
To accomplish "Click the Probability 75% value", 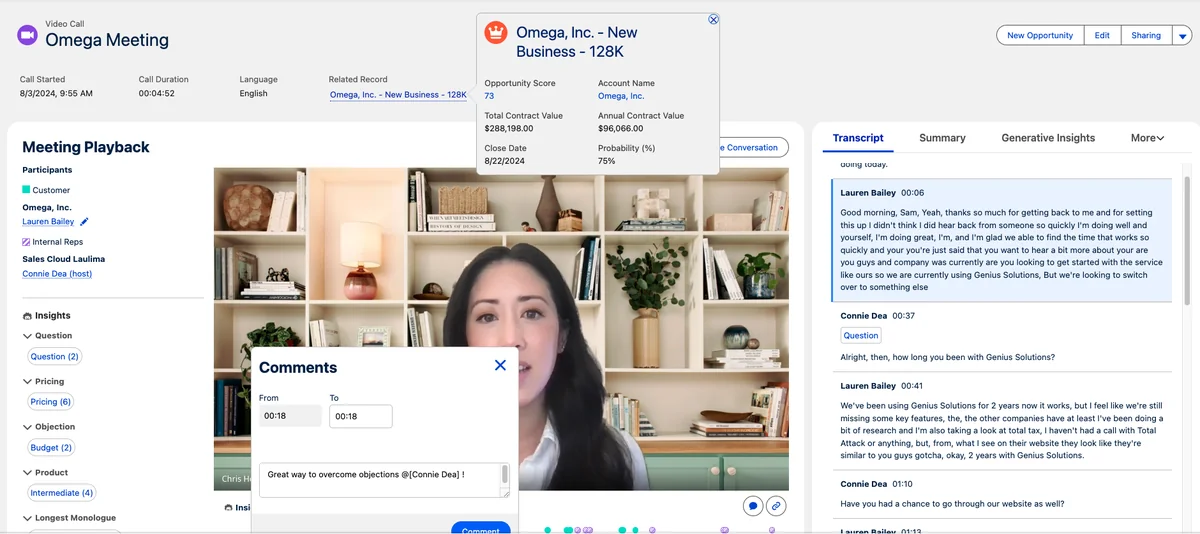I will (606, 160).
